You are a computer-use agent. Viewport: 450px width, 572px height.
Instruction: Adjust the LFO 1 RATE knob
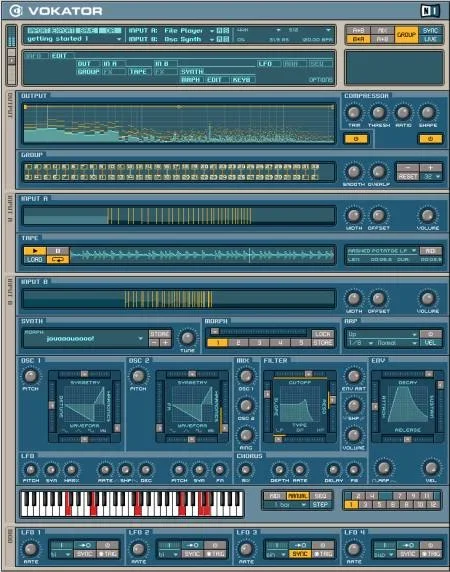point(31,549)
